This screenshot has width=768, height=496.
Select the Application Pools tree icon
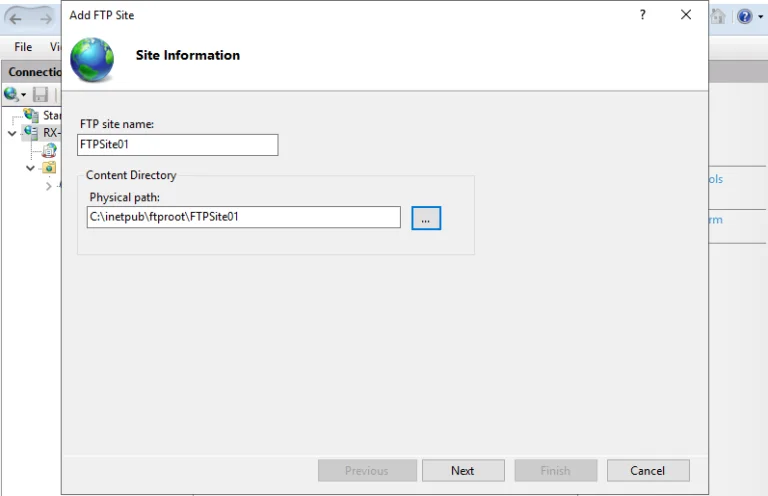point(49,150)
